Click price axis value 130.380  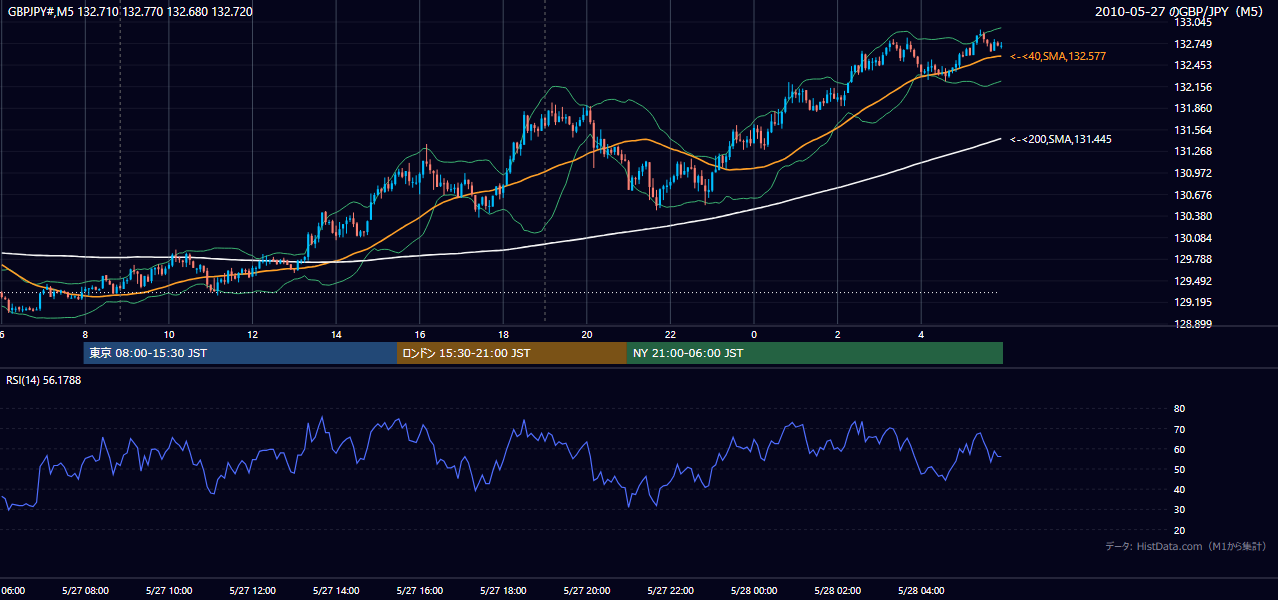1193,216
